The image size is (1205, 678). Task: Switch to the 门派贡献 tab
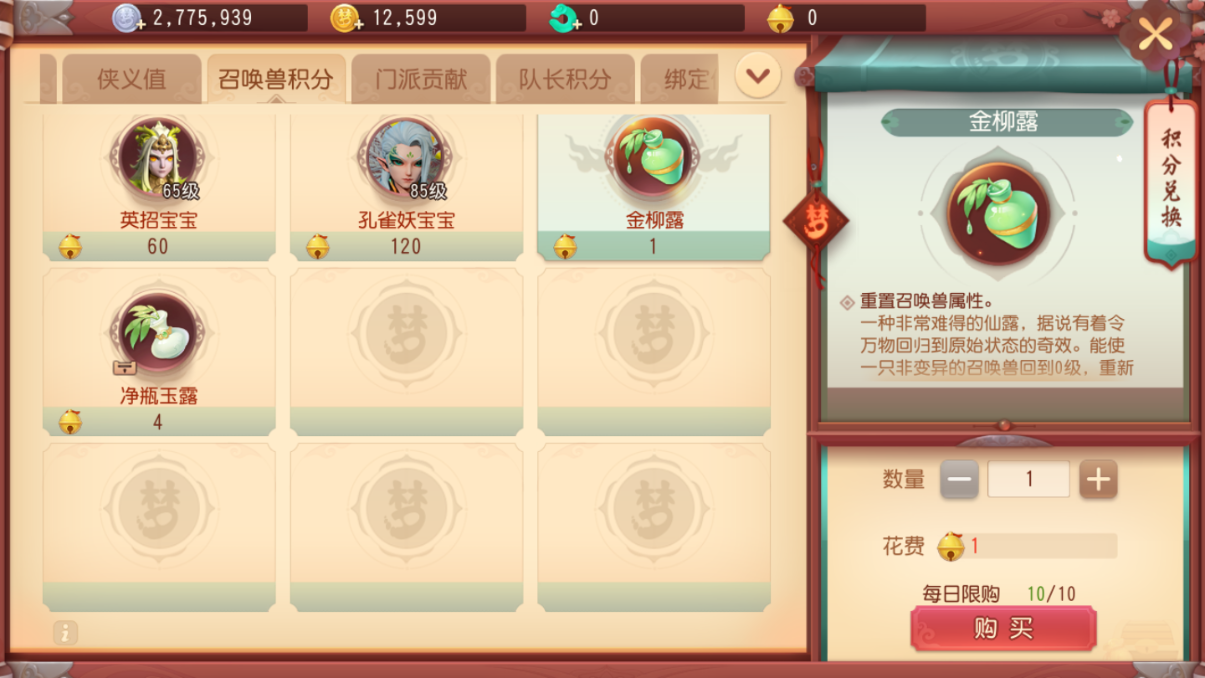tap(421, 79)
